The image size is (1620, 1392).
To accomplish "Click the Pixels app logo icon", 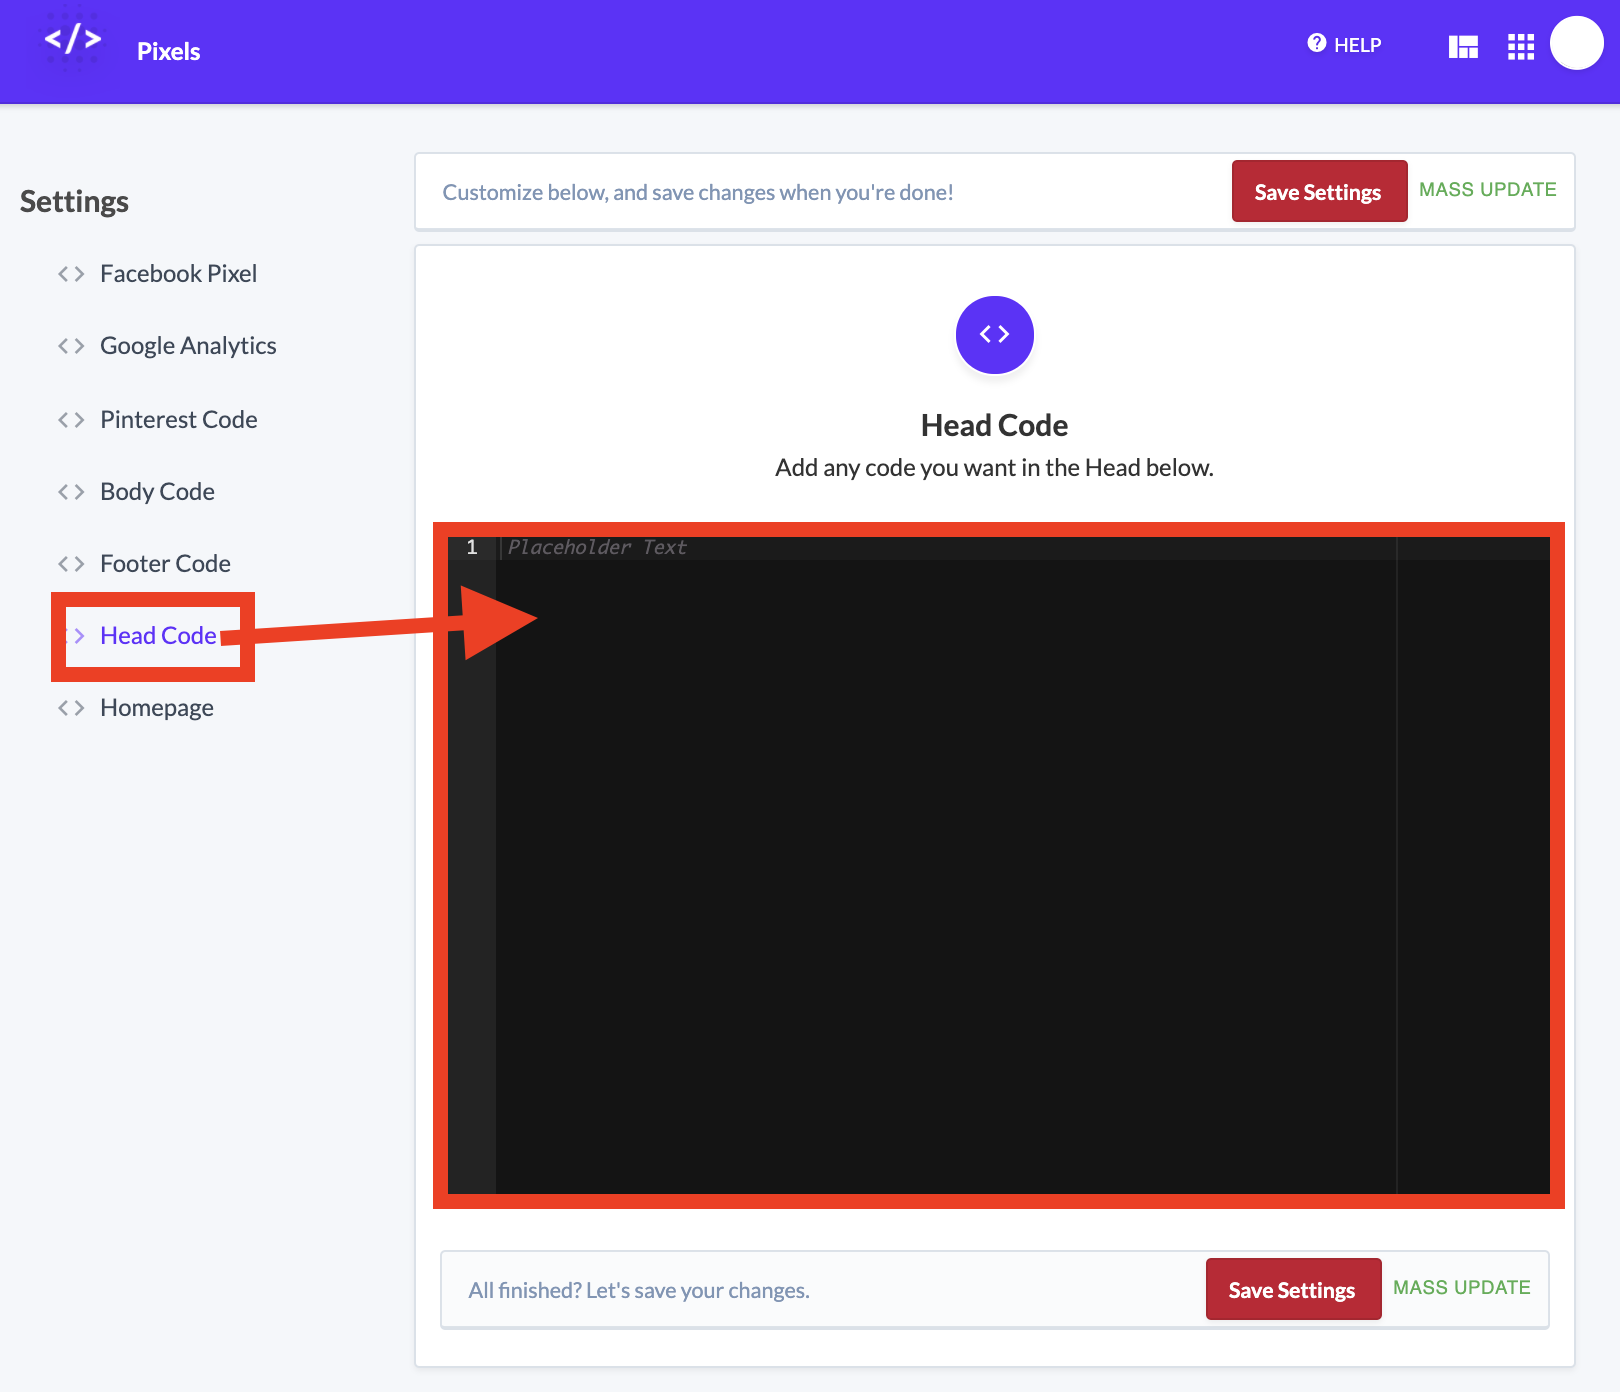I will pos(73,40).
